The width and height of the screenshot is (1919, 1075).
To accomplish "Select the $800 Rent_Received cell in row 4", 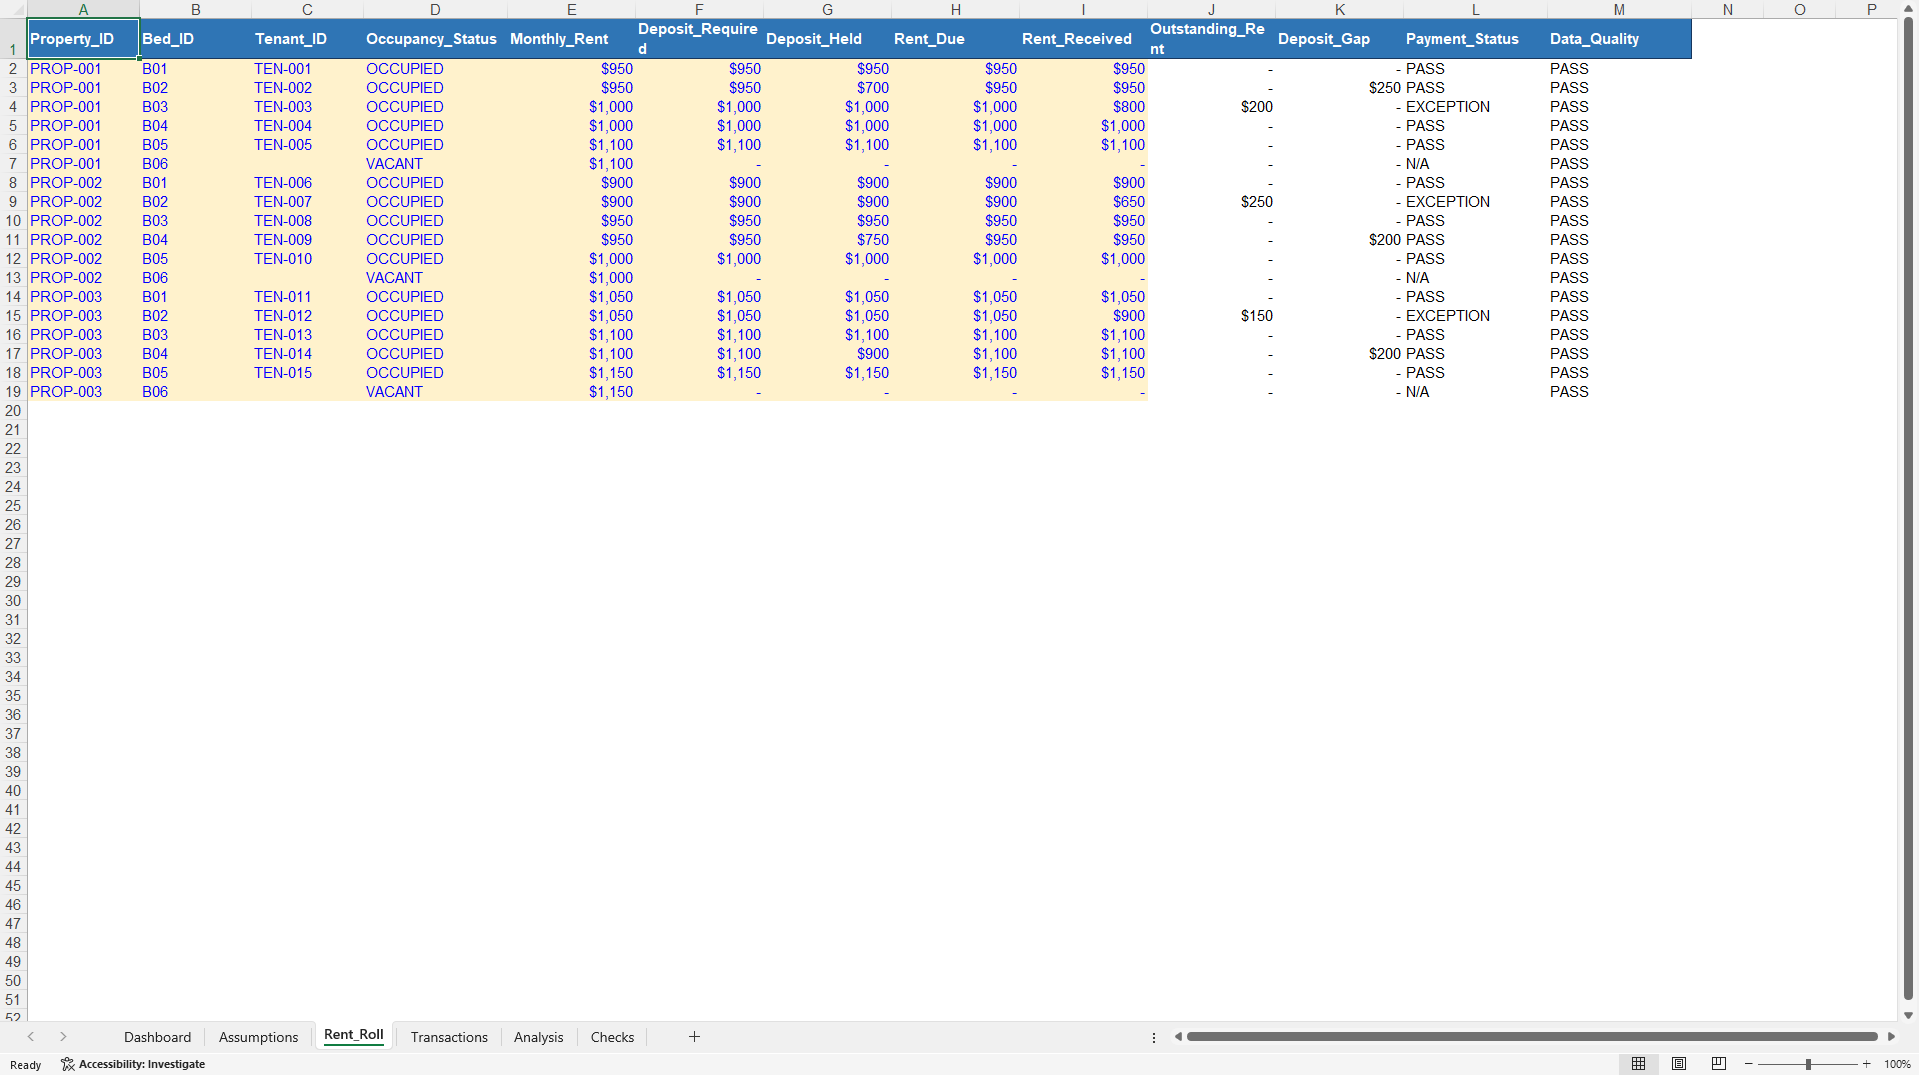I will pos(1083,107).
